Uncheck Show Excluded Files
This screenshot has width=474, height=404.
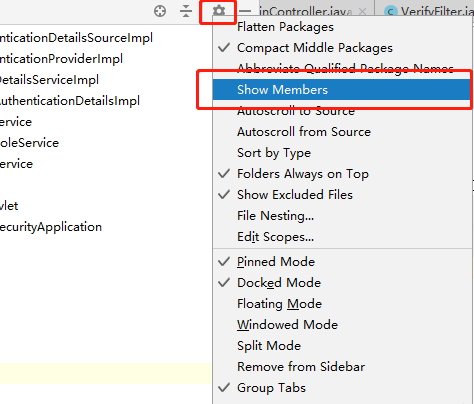295,195
